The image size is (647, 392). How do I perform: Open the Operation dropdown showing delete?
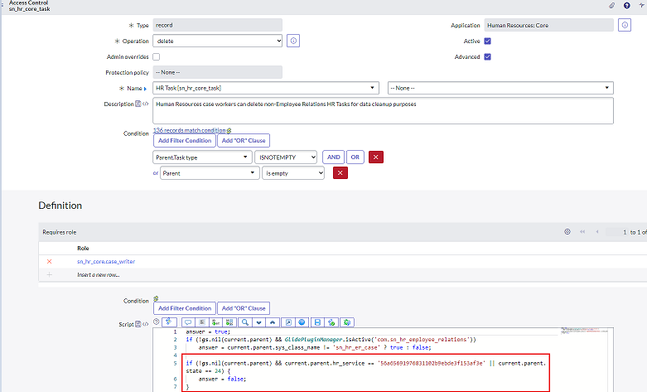point(217,41)
